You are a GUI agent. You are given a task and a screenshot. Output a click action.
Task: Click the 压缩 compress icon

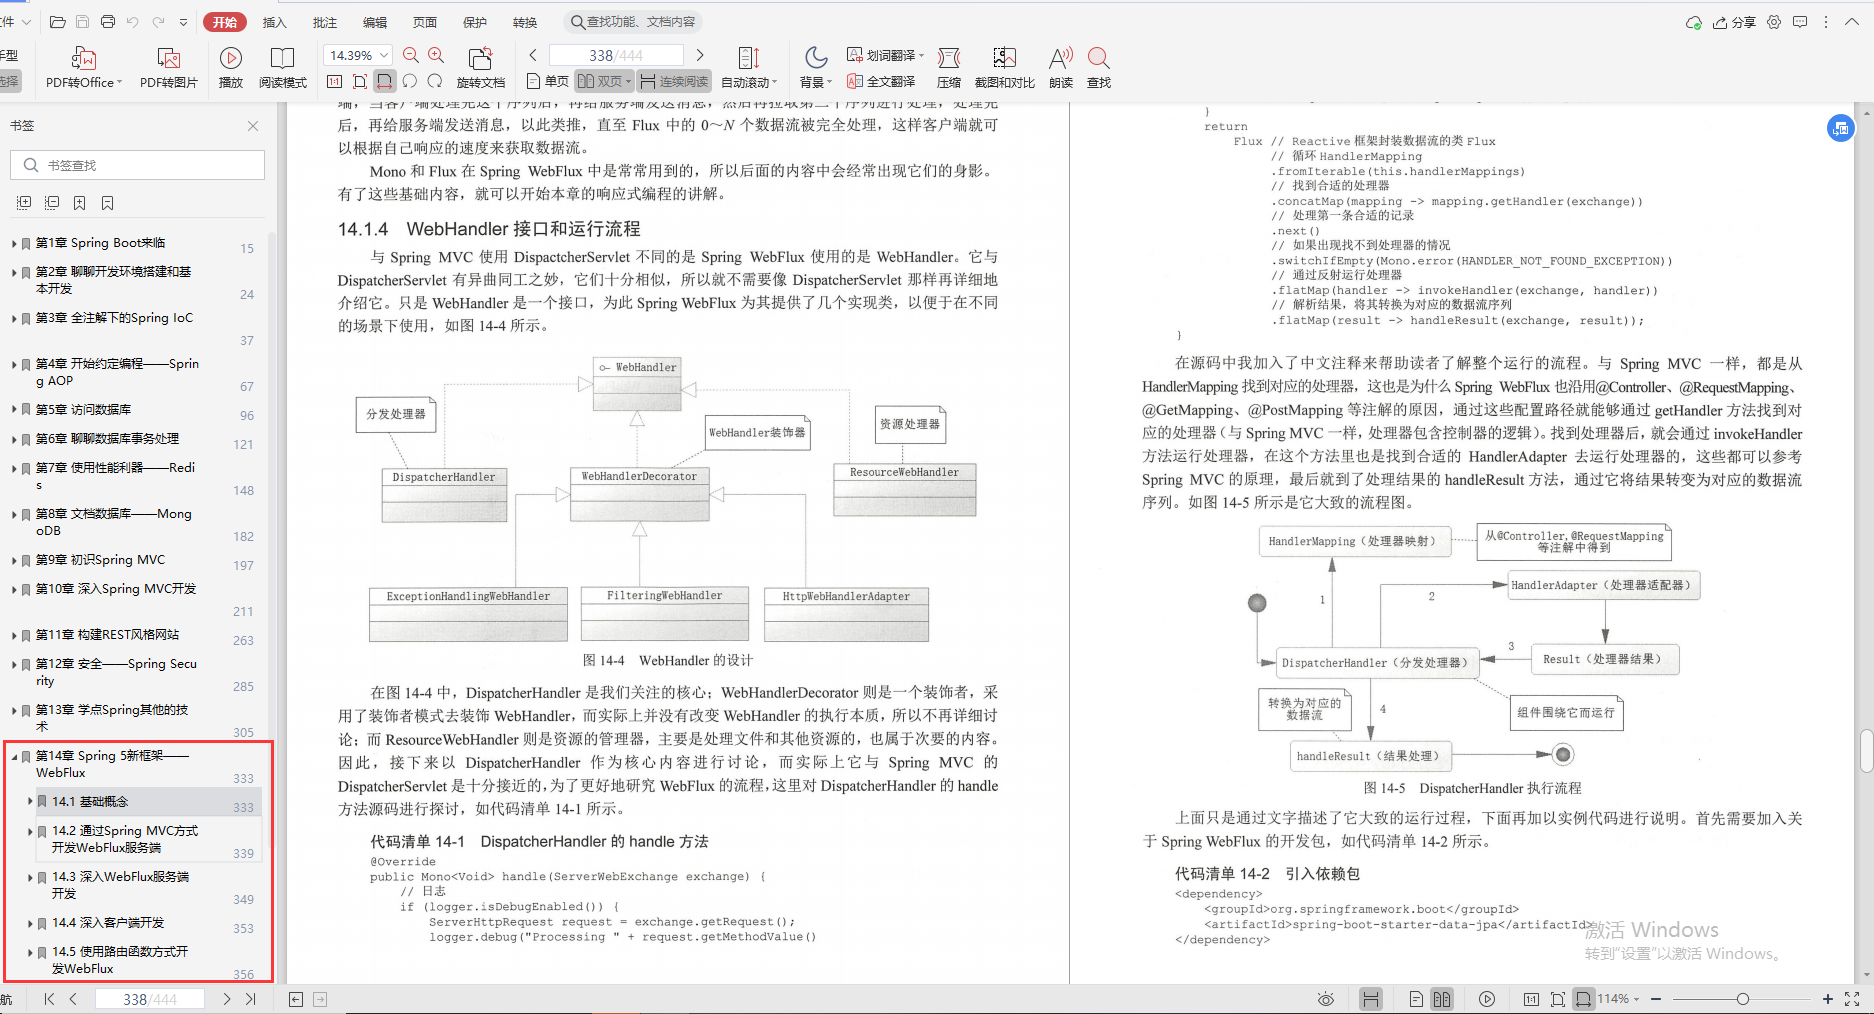pyautogui.click(x=949, y=68)
